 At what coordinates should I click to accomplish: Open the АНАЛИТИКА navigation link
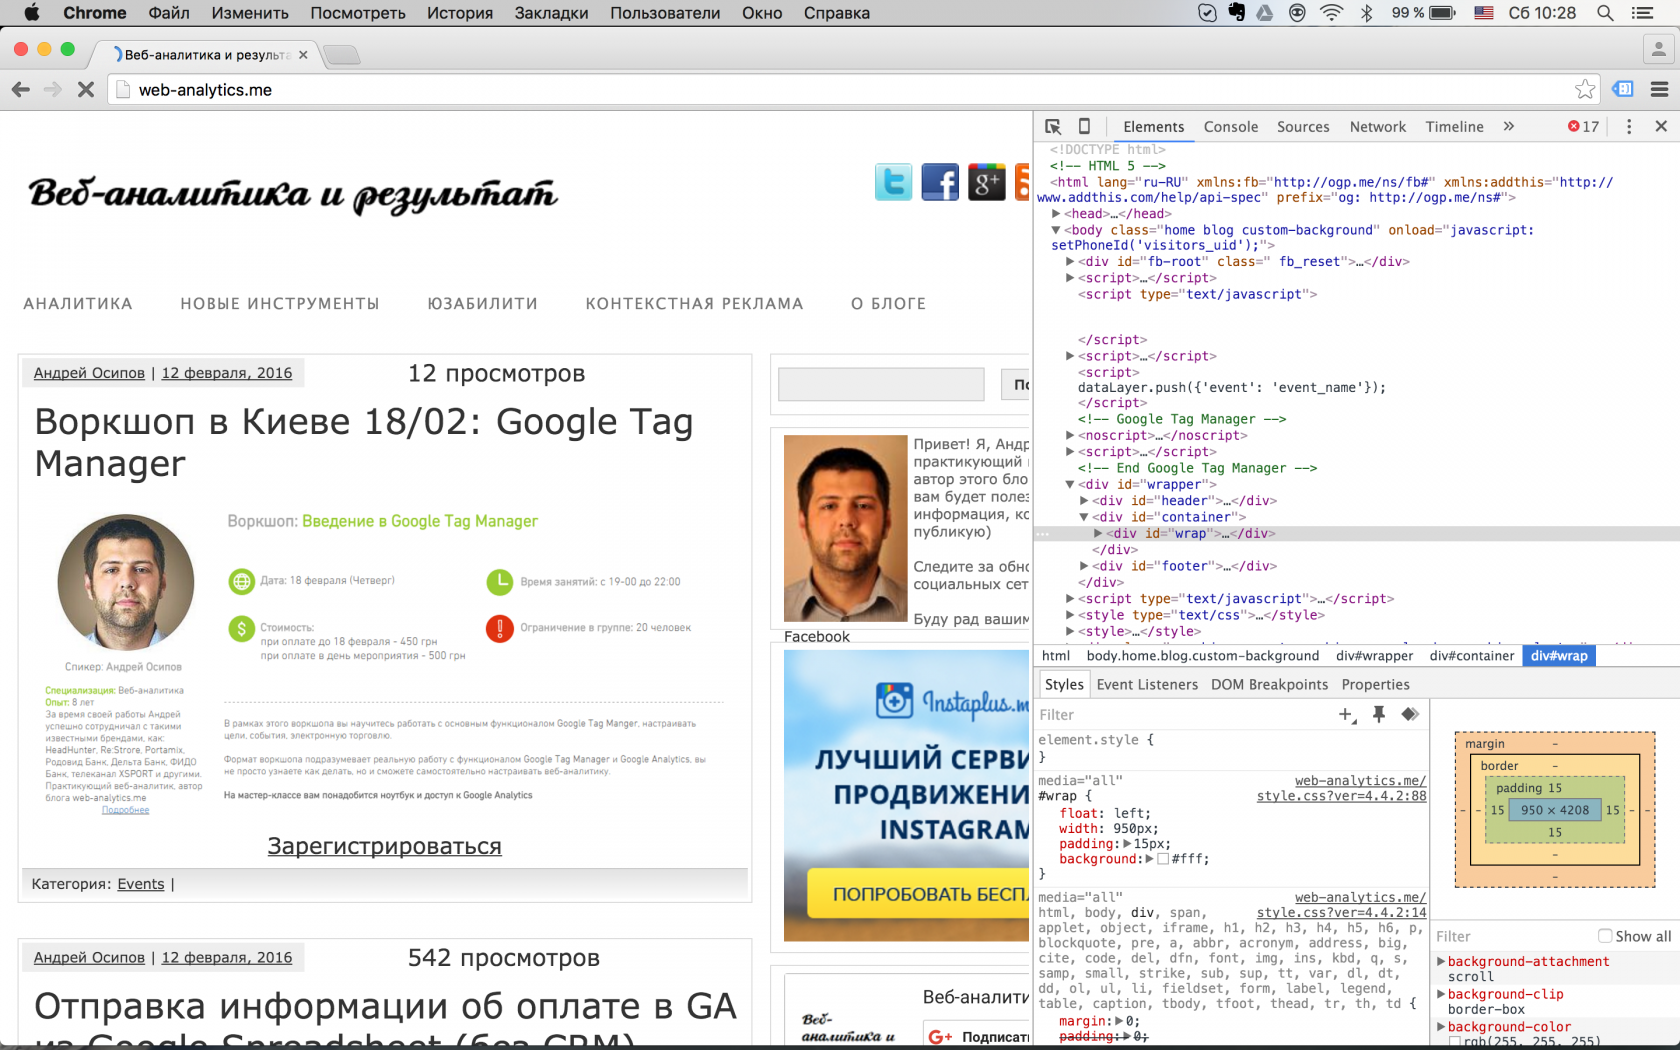coord(78,304)
